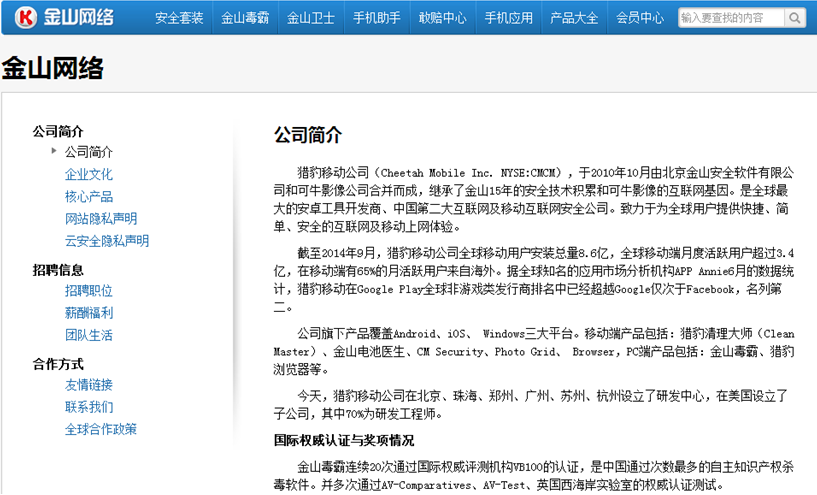Go to the 会员中心 nav item
The height and width of the screenshot is (495, 817).
coord(640,18)
